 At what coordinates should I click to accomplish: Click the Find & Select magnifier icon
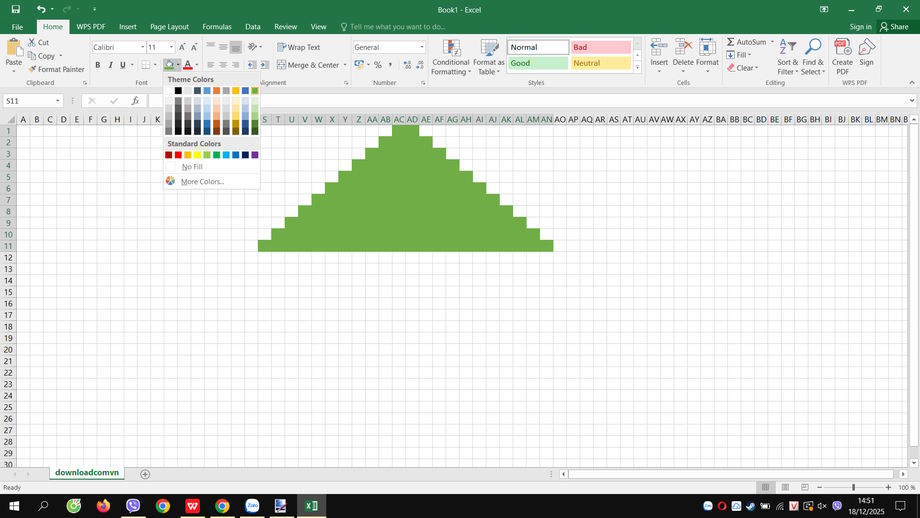point(812,48)
